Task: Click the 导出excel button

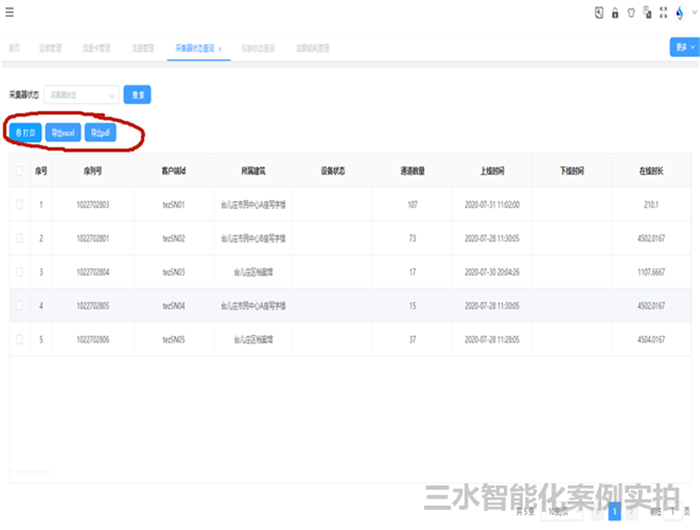Action: [64, 131]
